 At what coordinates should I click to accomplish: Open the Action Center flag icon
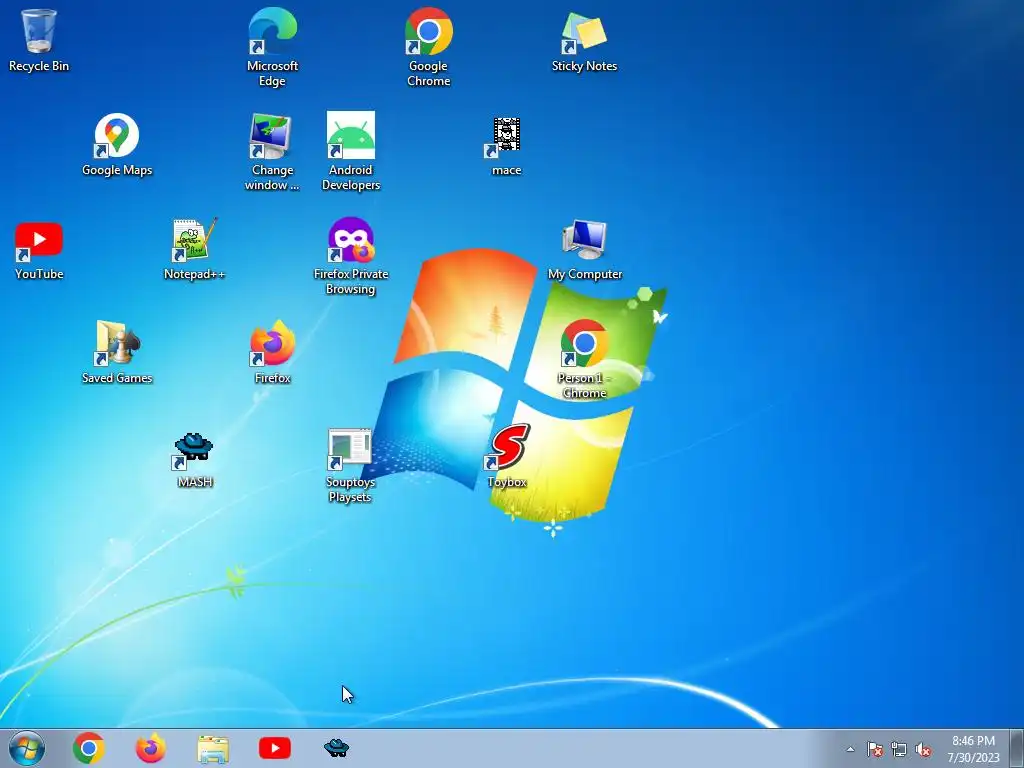(874, 749)
